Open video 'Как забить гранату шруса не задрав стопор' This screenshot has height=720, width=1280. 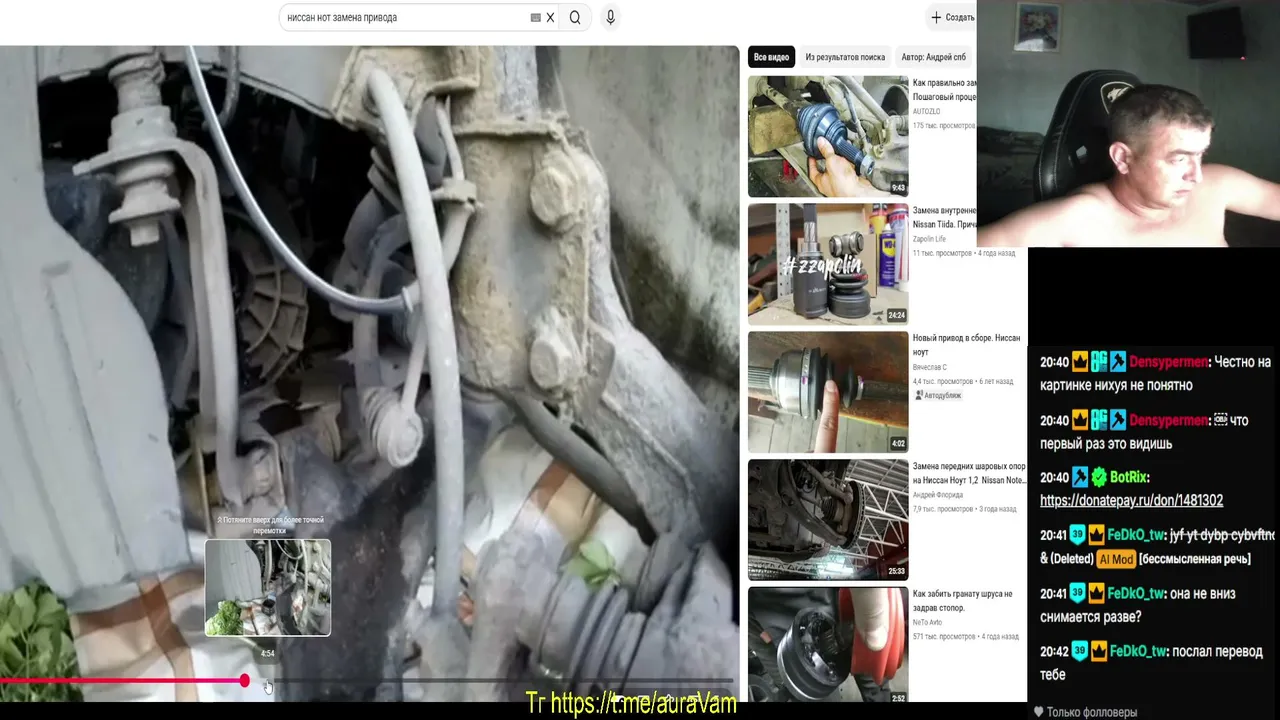coord(962,600)
